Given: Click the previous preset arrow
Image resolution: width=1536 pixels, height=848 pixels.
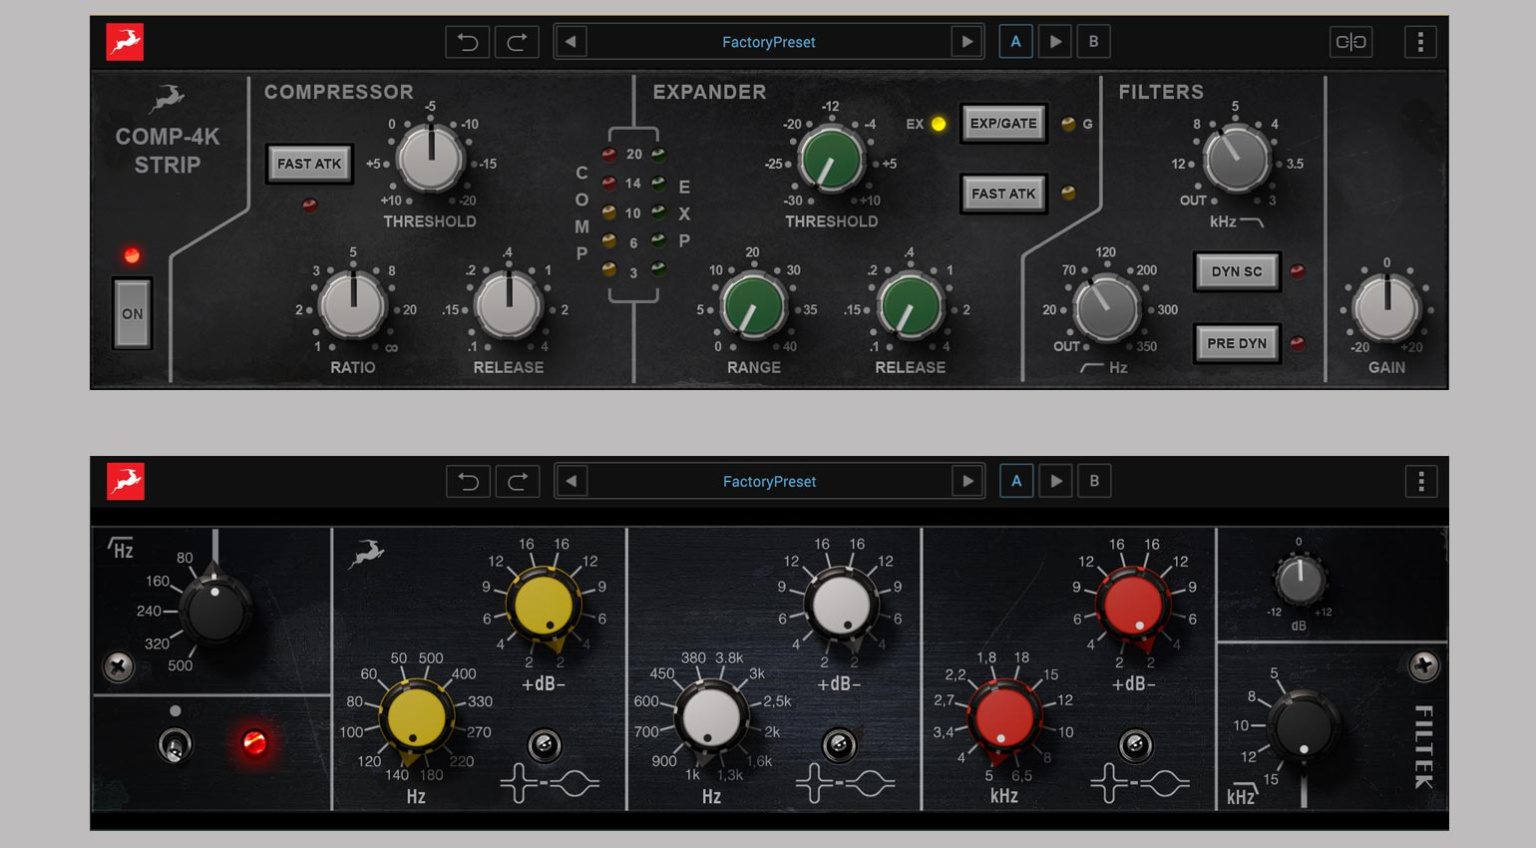Looking at the screenshot, I should (x=571, y=41).
